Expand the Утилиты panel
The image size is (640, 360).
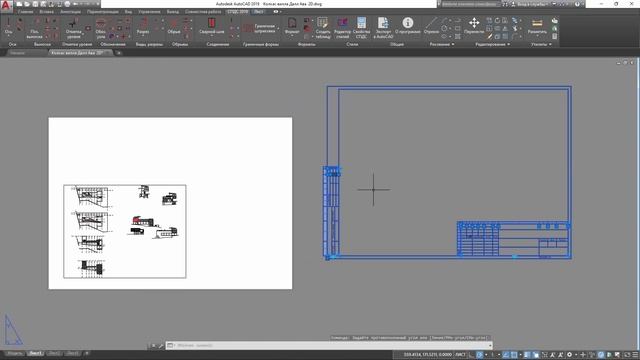pos(541,44)
